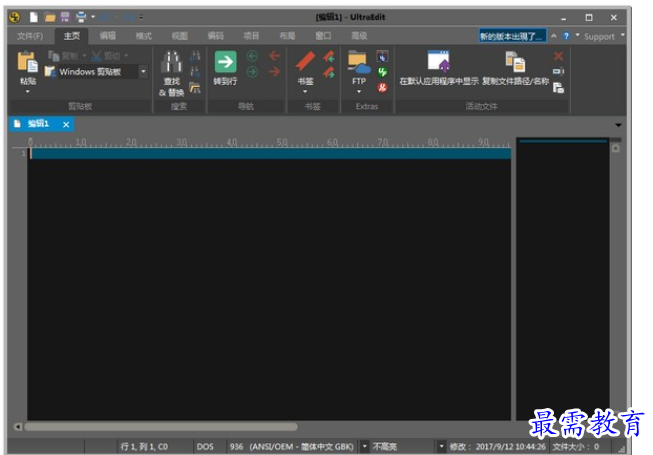The height and width of the screenshot is (455, 653).
Task: Click find previous small binoculars icon
Action: click(x=195, y=56)
